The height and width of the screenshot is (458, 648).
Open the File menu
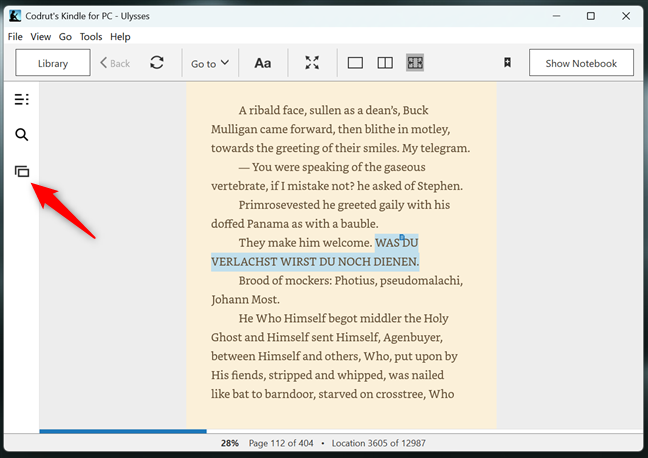click(15, 37)
